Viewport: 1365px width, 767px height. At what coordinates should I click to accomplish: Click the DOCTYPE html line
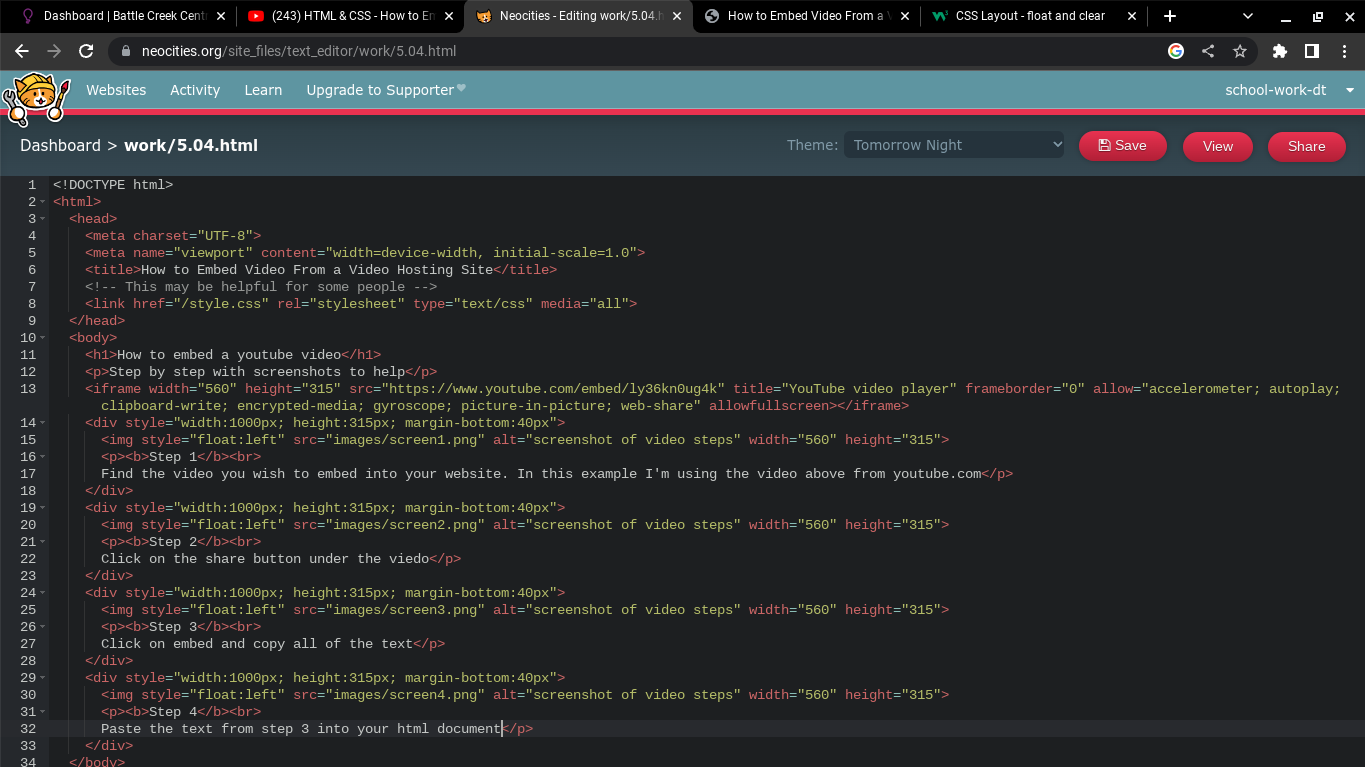point(113,185)
